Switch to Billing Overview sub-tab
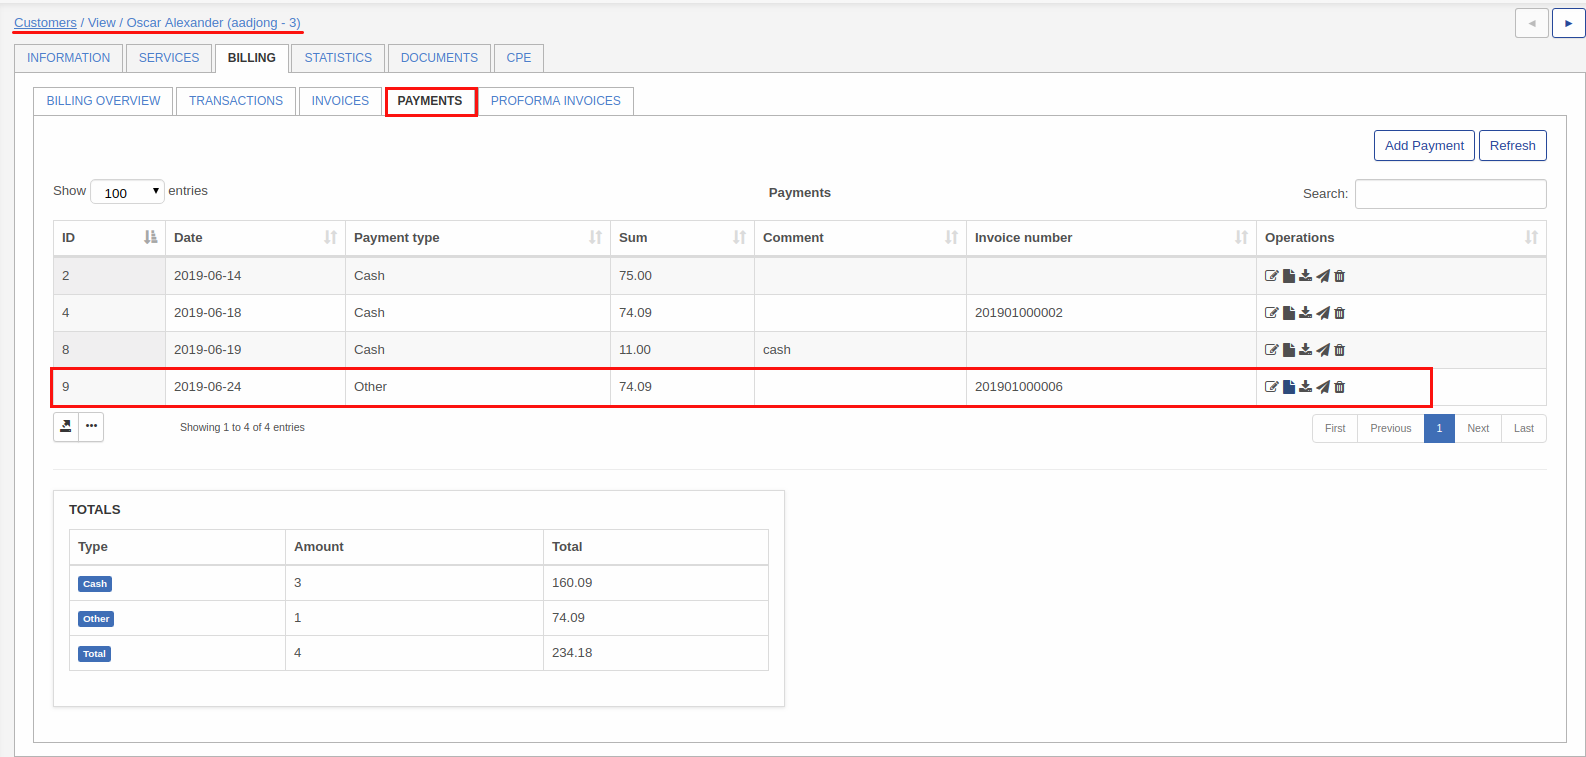Viewport: 1586px width, 757px height. click(x=103, y=101)
